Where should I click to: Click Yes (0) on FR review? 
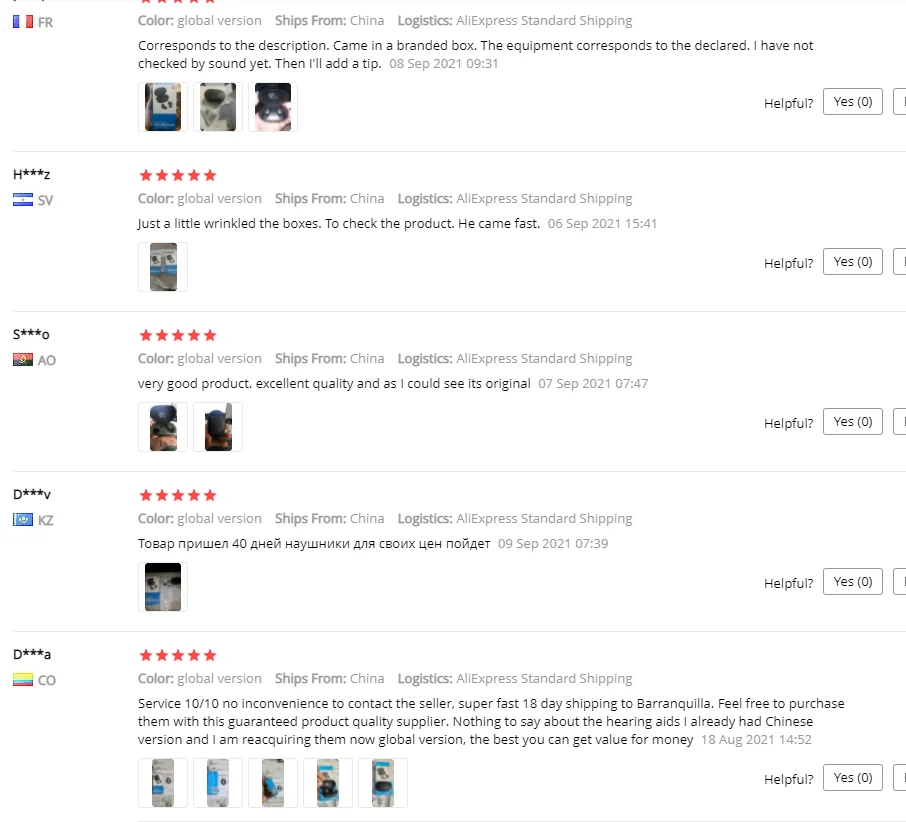pos(852,102)
